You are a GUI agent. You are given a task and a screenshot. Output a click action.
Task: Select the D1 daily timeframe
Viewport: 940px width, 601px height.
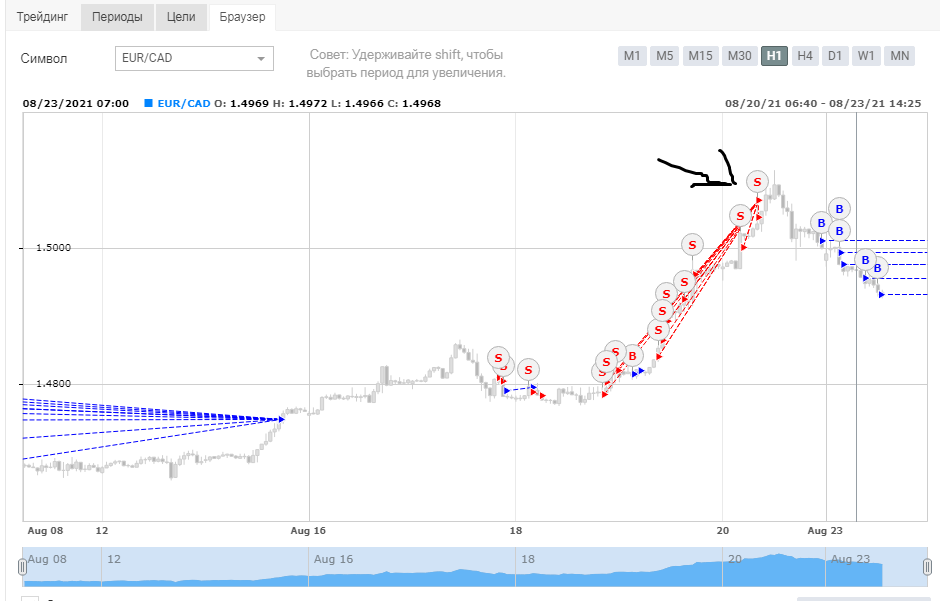(835, 56)
